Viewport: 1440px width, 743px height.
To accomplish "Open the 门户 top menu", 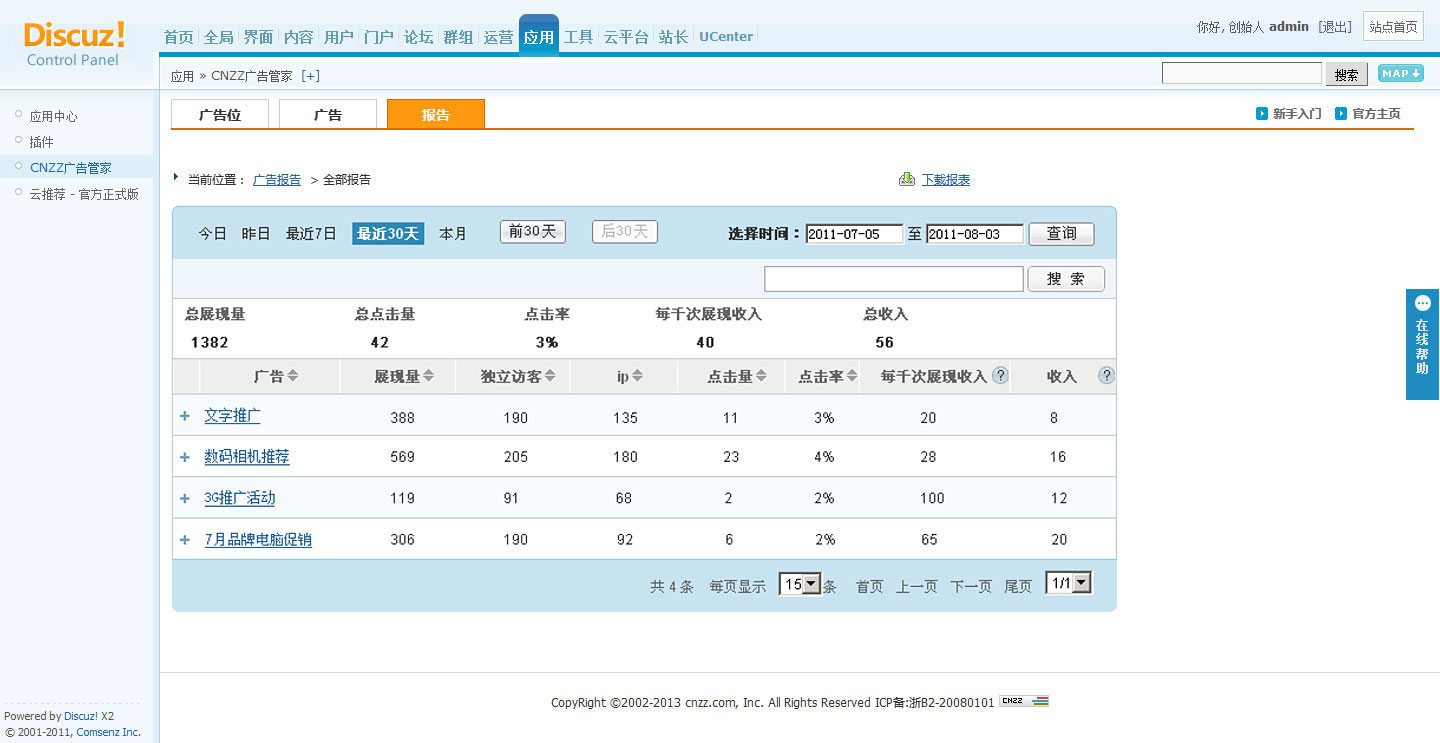I will pos(379,37).
